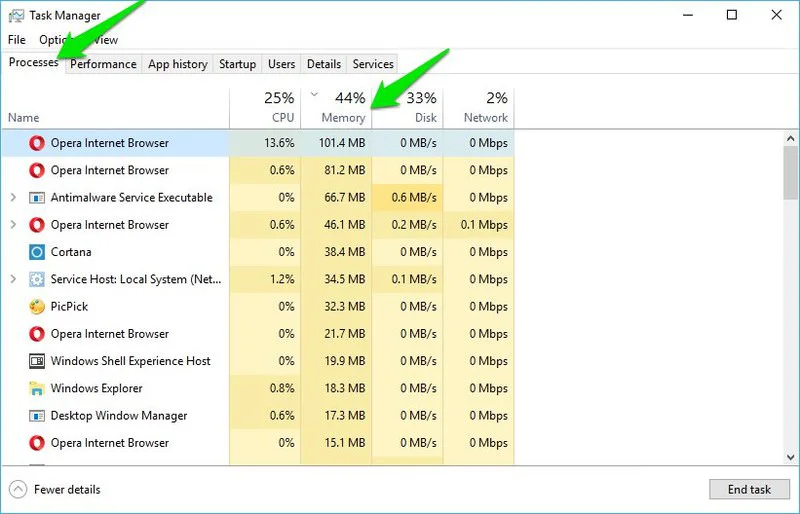
Task: Sort by the Memory column header
Action: 336,108
